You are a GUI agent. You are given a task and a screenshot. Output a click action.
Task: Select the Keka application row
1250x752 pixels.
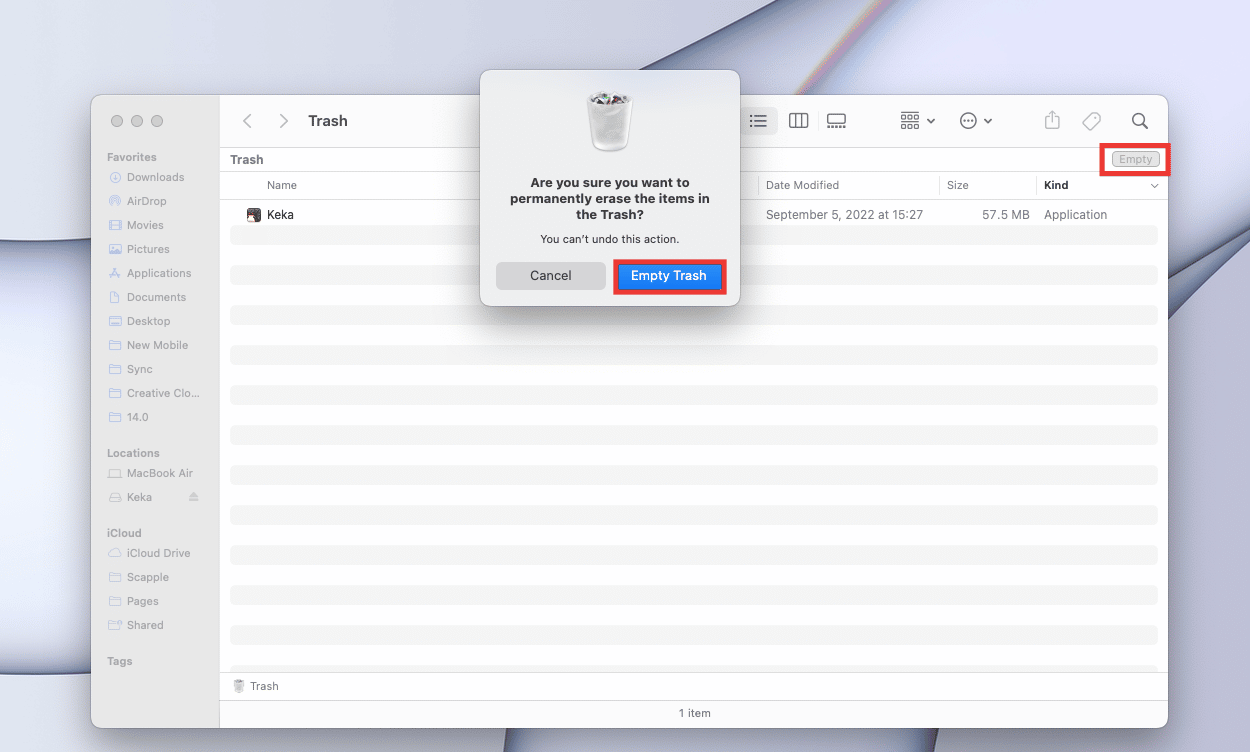tap(694, 215)
